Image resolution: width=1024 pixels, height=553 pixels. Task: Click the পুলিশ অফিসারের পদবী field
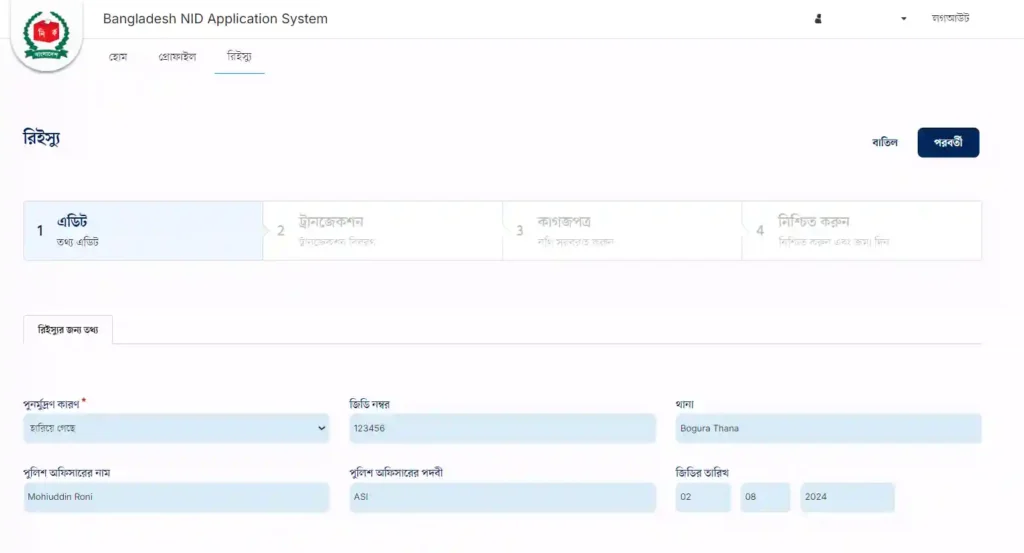click(502, 497)
